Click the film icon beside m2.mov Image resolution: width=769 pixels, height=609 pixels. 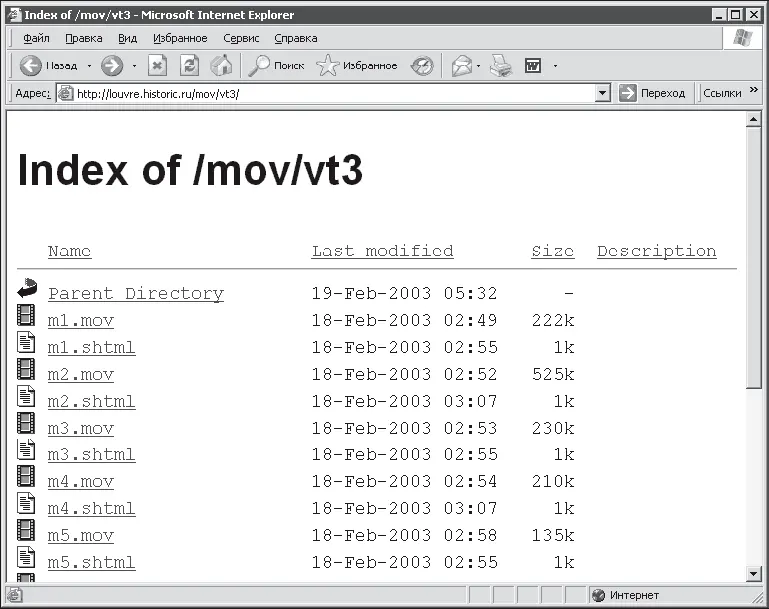(26, 369)
